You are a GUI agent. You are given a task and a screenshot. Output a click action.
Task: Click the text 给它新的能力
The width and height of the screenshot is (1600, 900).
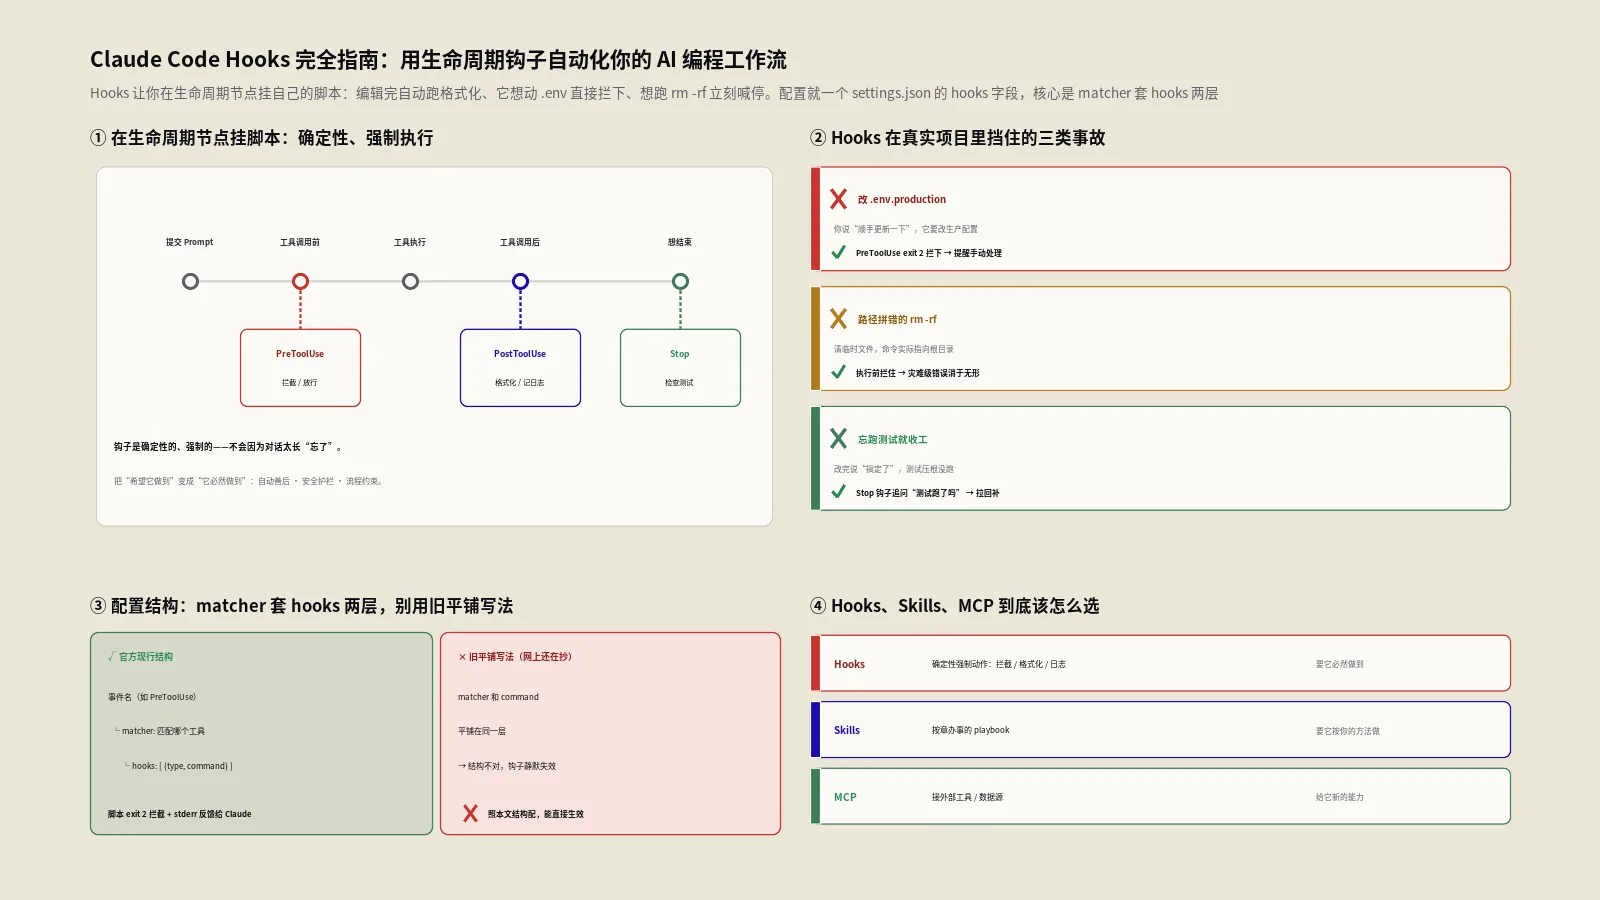point(1340,797)
